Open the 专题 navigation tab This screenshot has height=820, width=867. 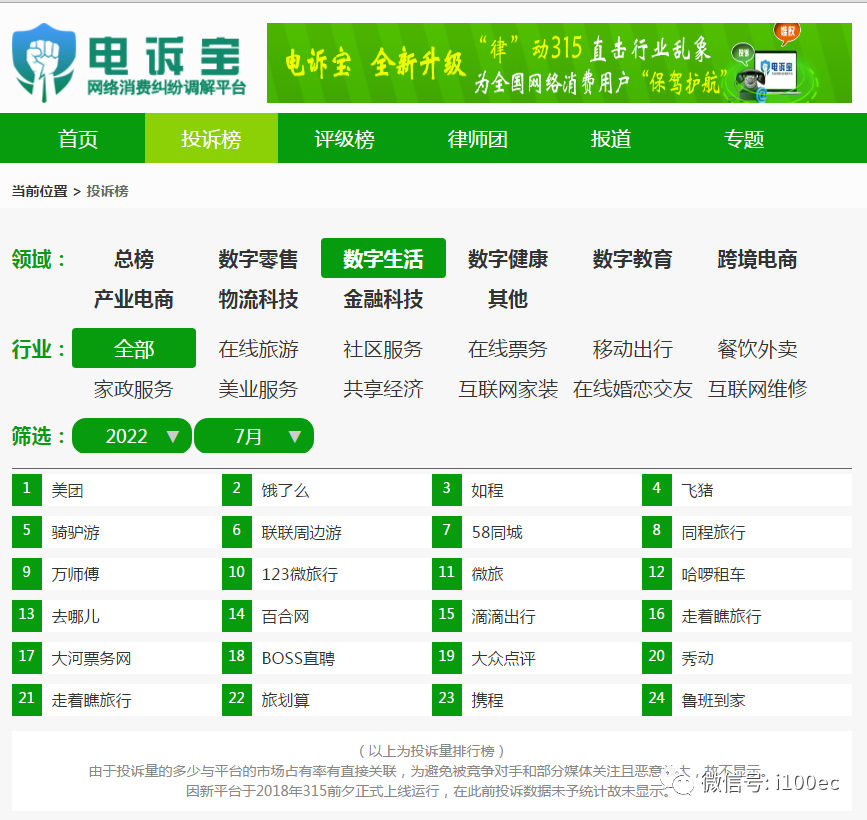(744, 139)
